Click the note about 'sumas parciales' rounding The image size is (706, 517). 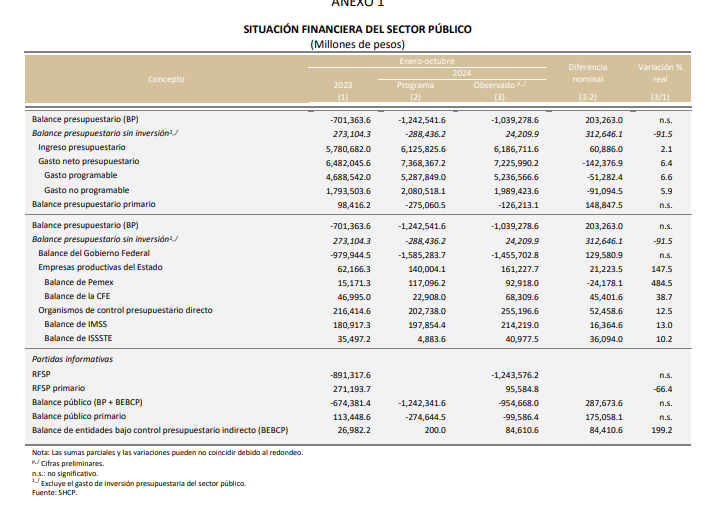pyautogui.click(x=167, y=452)
